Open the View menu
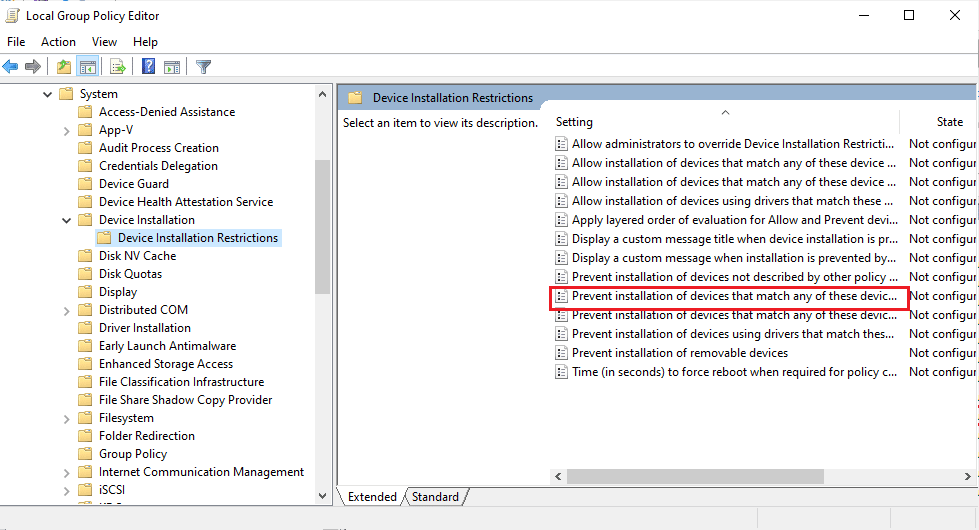This screenshot has width=979, height=530. 104,42
